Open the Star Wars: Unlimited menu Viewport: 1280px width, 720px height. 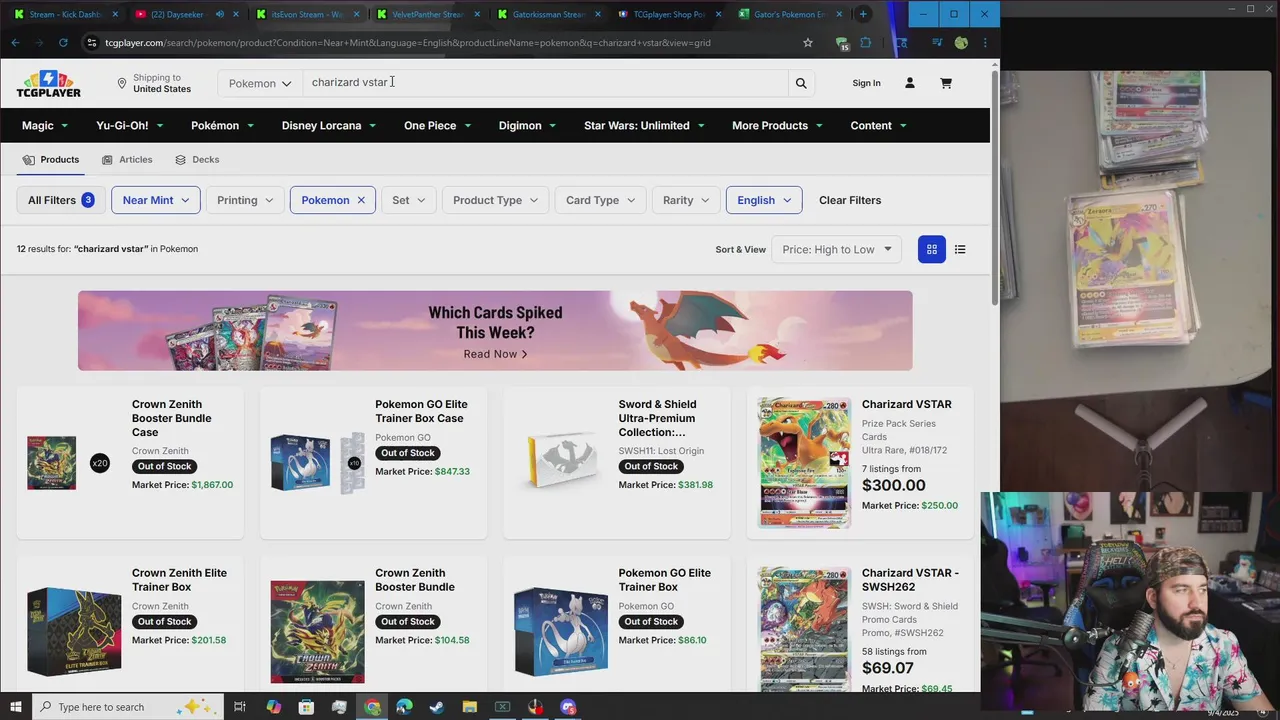644,126
